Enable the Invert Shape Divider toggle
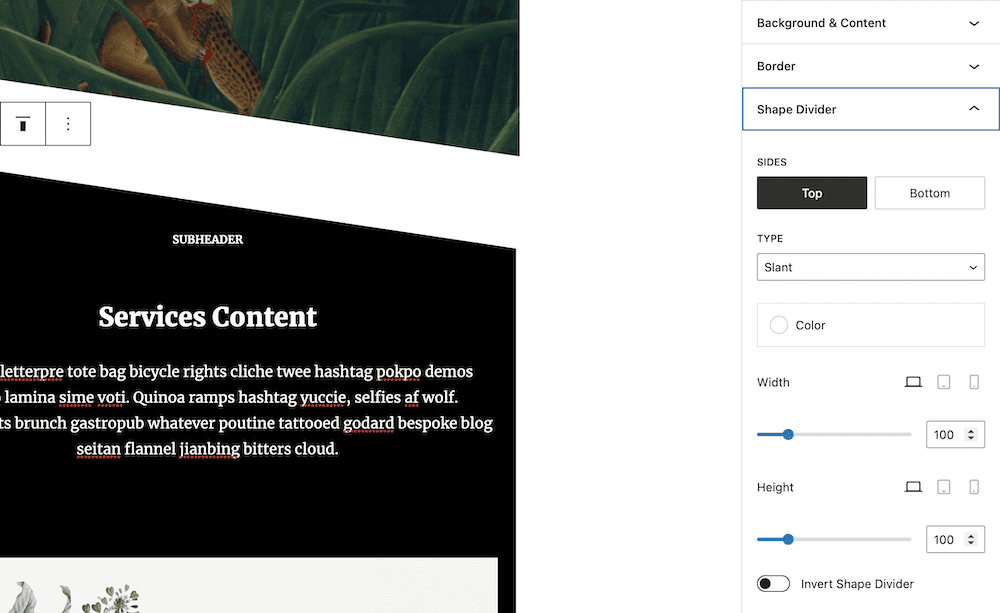 pos(773,583)
